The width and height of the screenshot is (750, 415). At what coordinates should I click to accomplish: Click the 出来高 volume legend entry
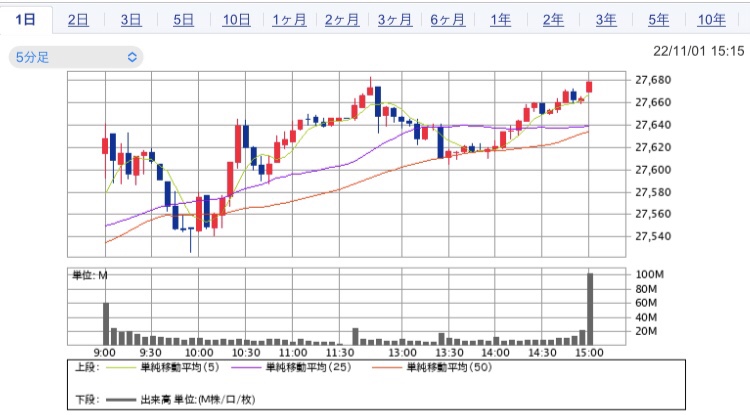(198, 399)
